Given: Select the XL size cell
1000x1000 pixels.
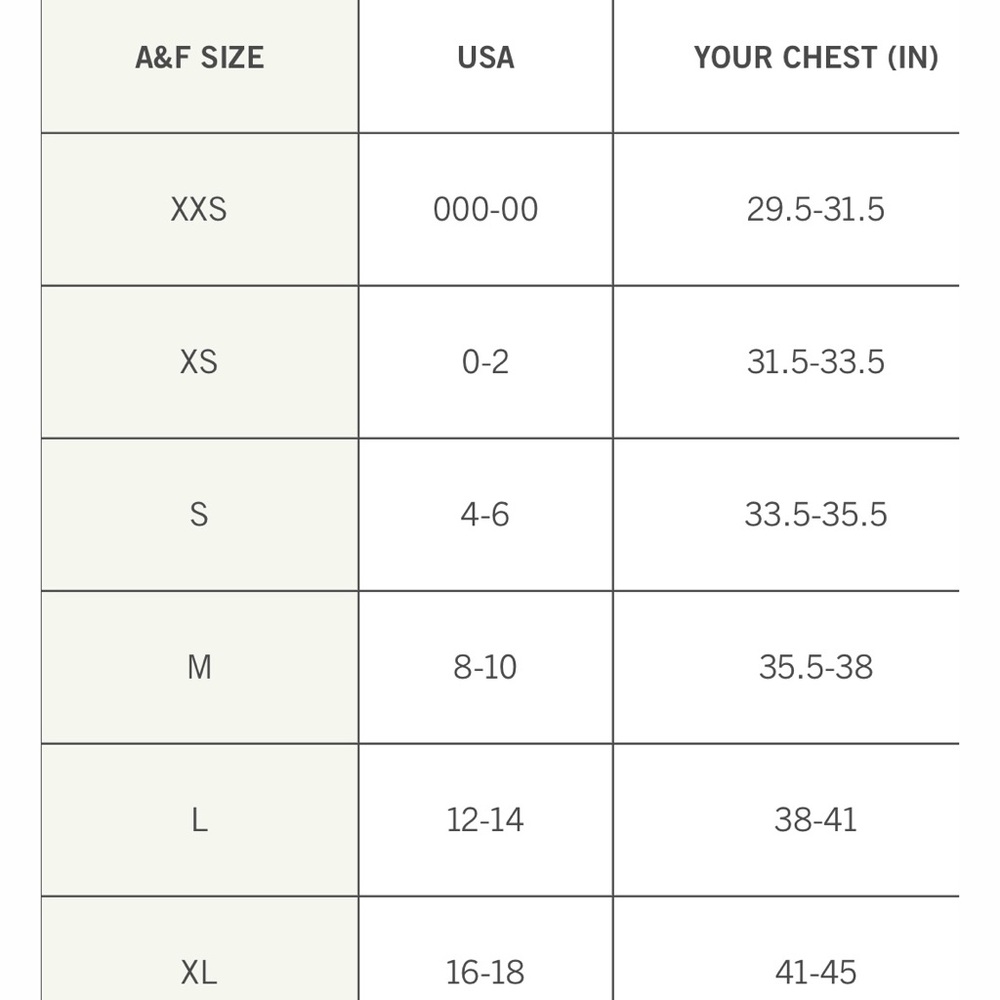Looking at the screenshot, I should pyautogui.click(x=199, y=971).
